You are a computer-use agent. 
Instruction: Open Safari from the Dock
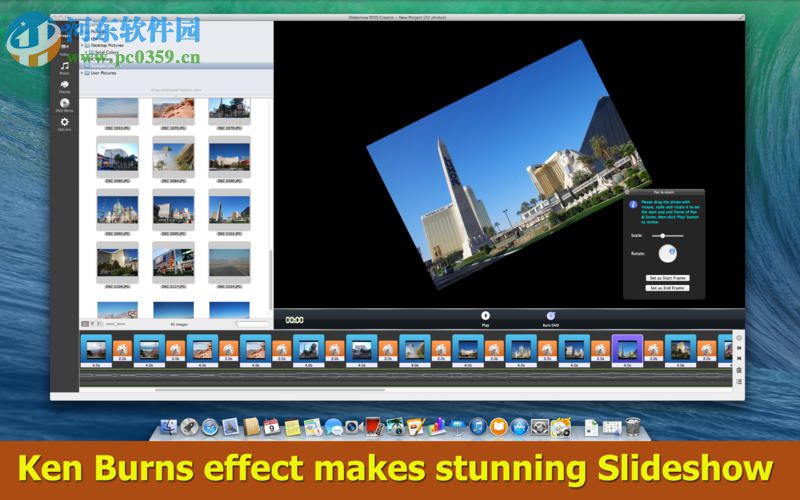[210, 427]
